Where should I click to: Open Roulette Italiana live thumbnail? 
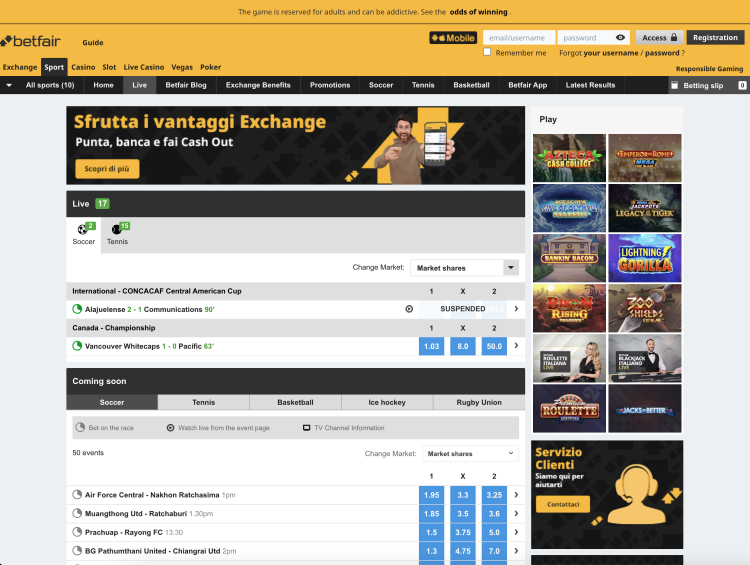coord(569,358)
